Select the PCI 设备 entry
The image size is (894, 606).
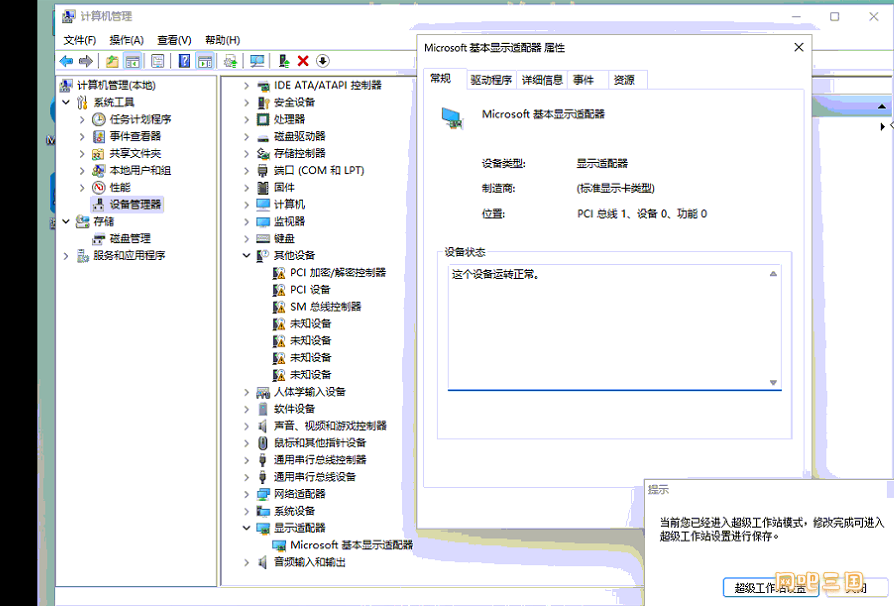(x=310, y=290)
